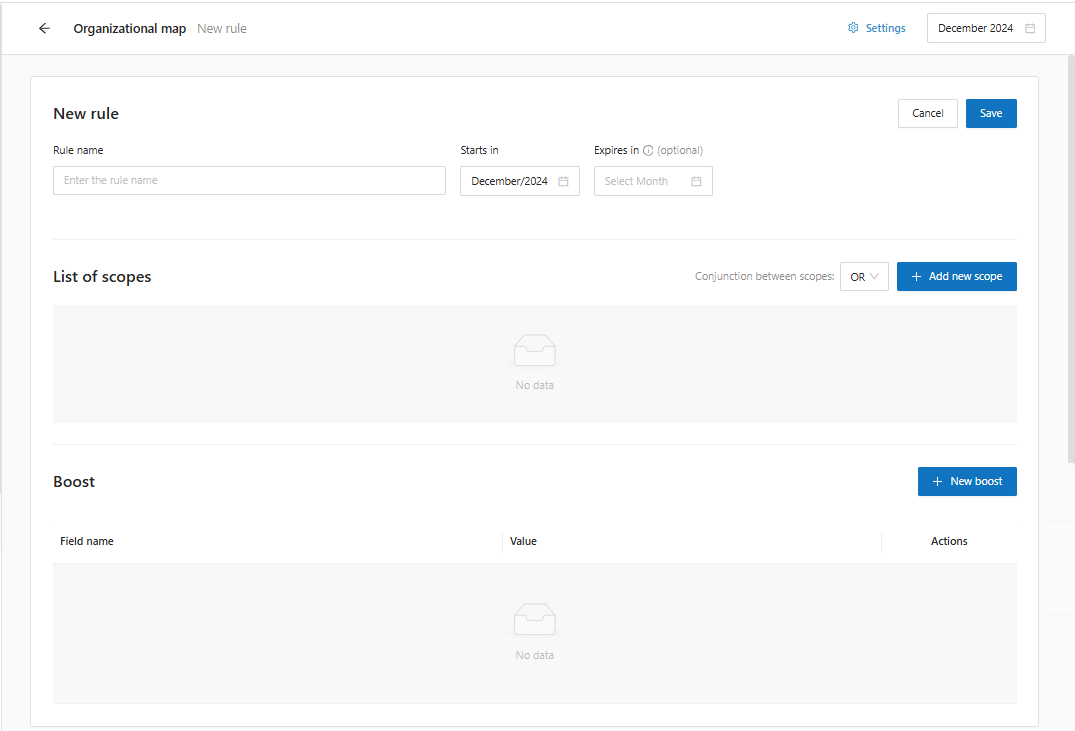Screen dimensions: 1075x731
Task: Click the info icon beside Expires in
Action: 648,151
